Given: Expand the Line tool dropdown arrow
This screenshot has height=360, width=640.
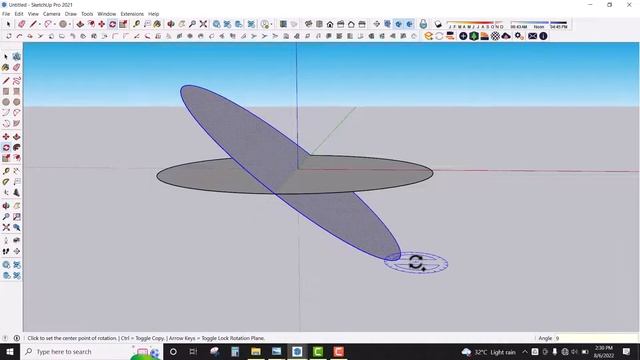Looking at the screenshot, I should click(40, 24).
